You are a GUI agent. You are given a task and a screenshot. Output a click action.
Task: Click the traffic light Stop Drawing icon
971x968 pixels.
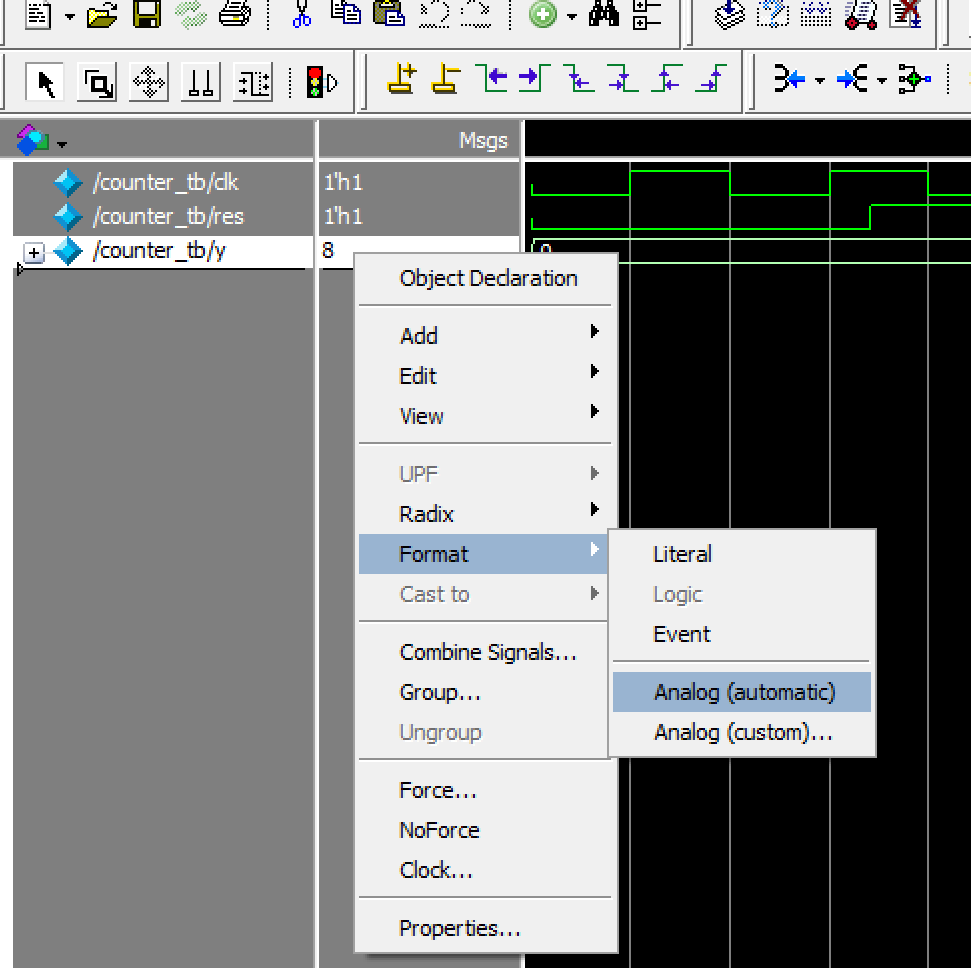point(322,82)
